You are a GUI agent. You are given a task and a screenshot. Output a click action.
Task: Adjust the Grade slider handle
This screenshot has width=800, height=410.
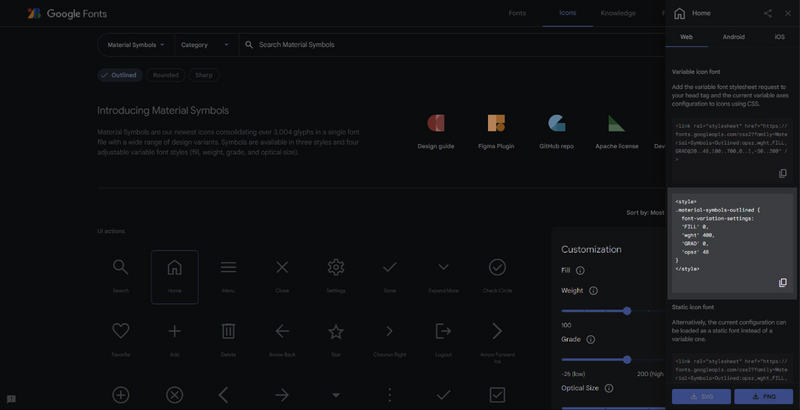point(627,360)
